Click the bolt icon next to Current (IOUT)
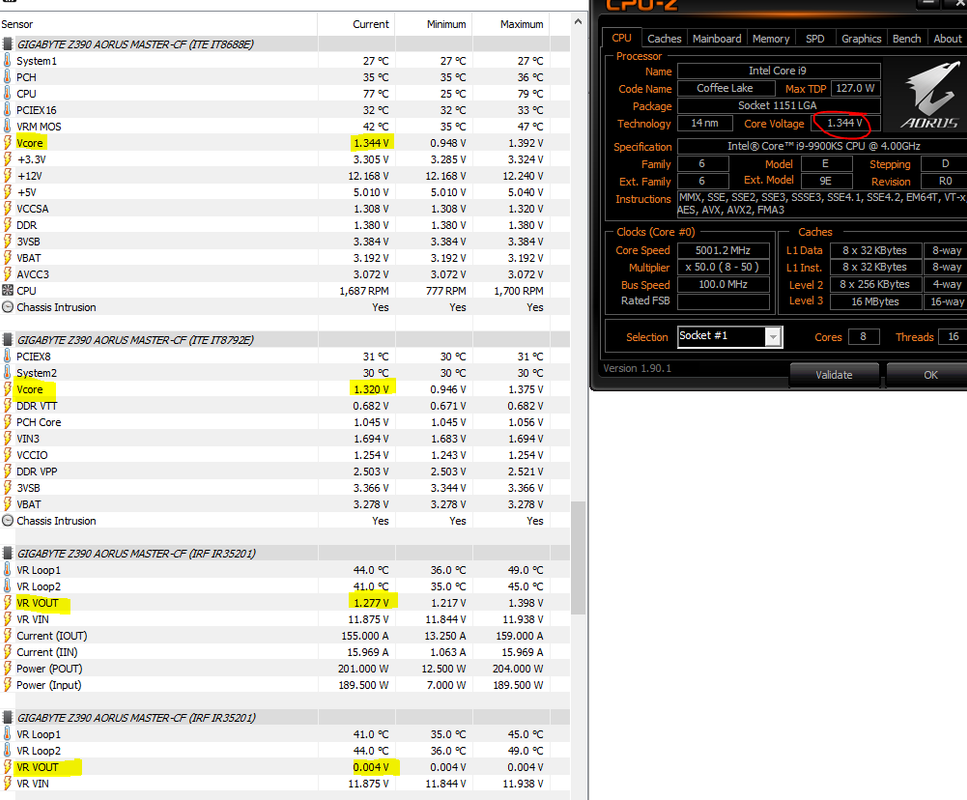Image resolution: width=967 pixels, height=800 pixels. (7, 636)
